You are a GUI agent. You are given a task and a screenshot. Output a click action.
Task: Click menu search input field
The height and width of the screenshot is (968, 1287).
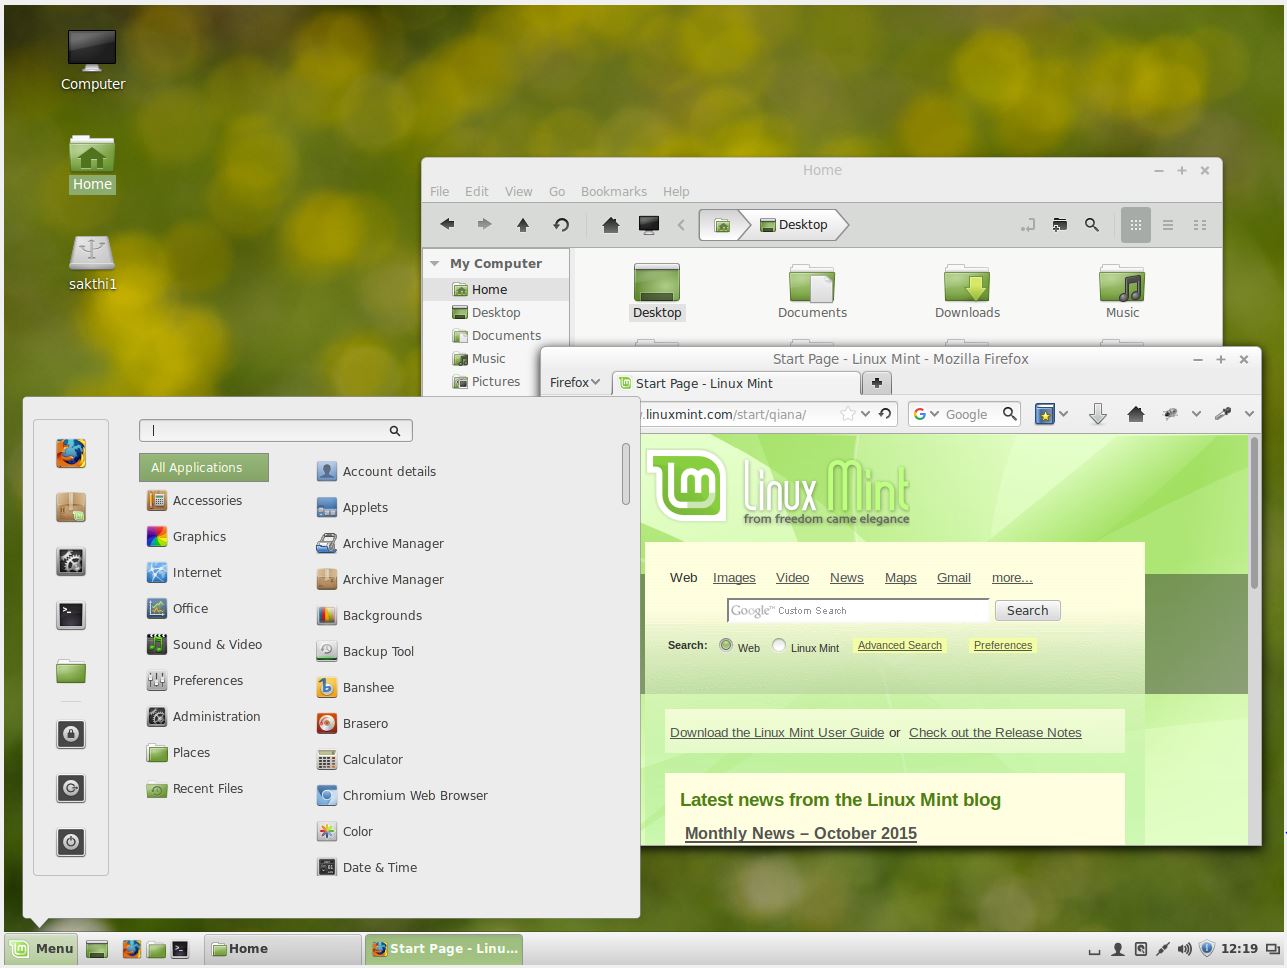click(x=275, y=431)
